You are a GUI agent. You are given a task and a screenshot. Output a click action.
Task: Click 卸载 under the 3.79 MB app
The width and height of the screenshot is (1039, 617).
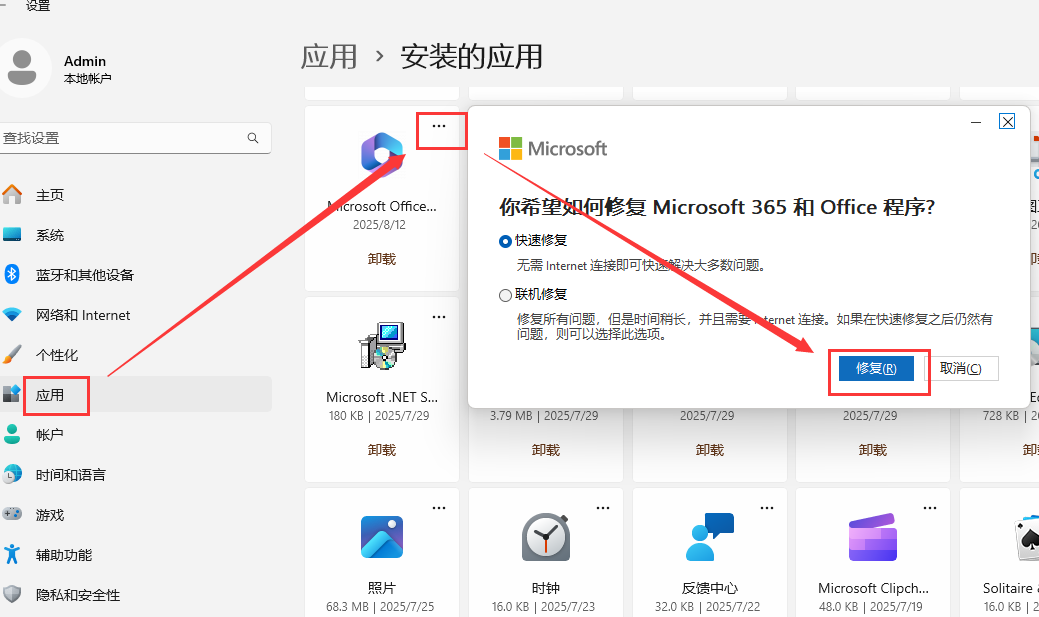(545, 450)
